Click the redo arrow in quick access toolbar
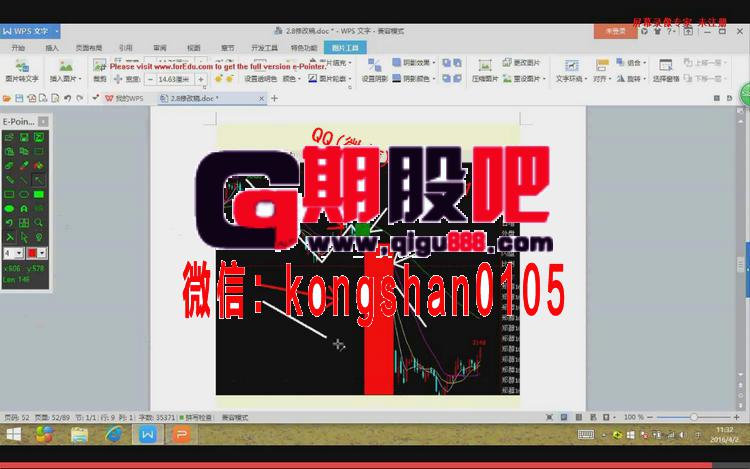 coord(80,98)
